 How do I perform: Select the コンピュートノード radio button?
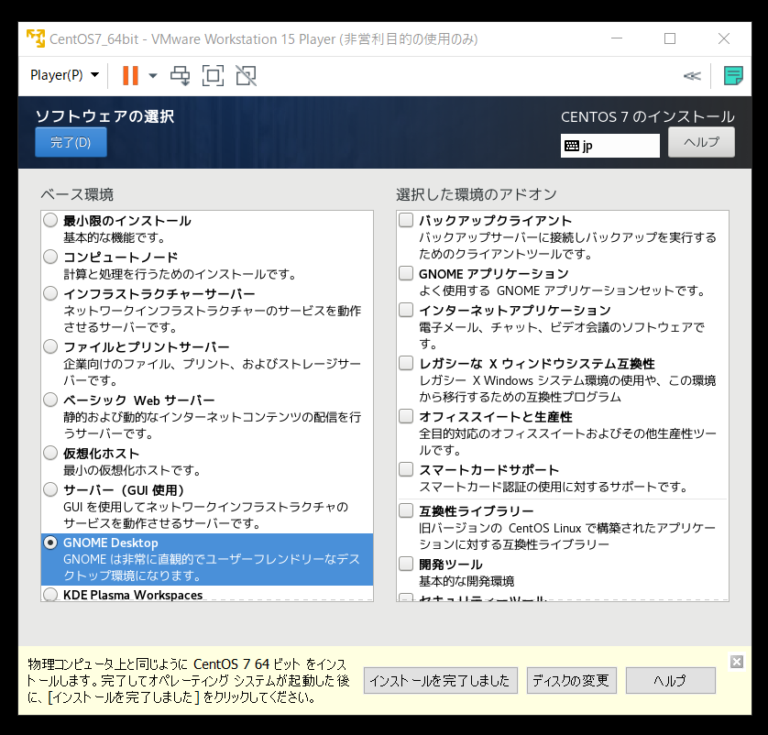coord(50,257)
